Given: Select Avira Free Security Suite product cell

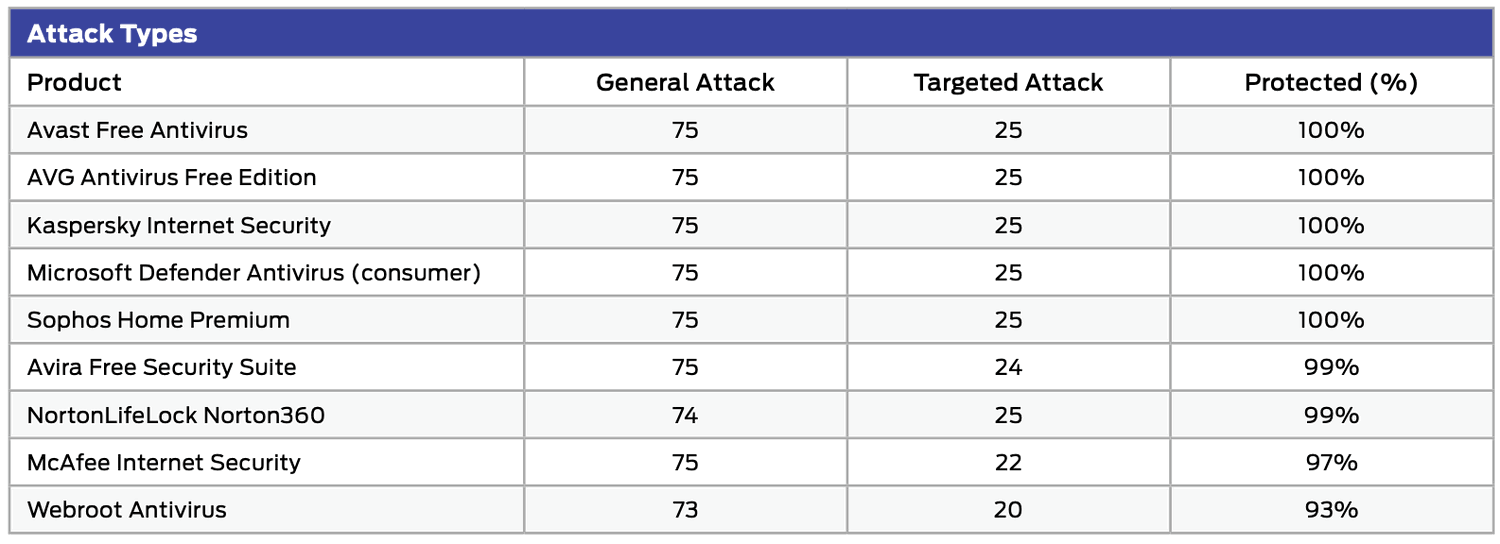Looking at the screenshot, I should coord(162,367).
